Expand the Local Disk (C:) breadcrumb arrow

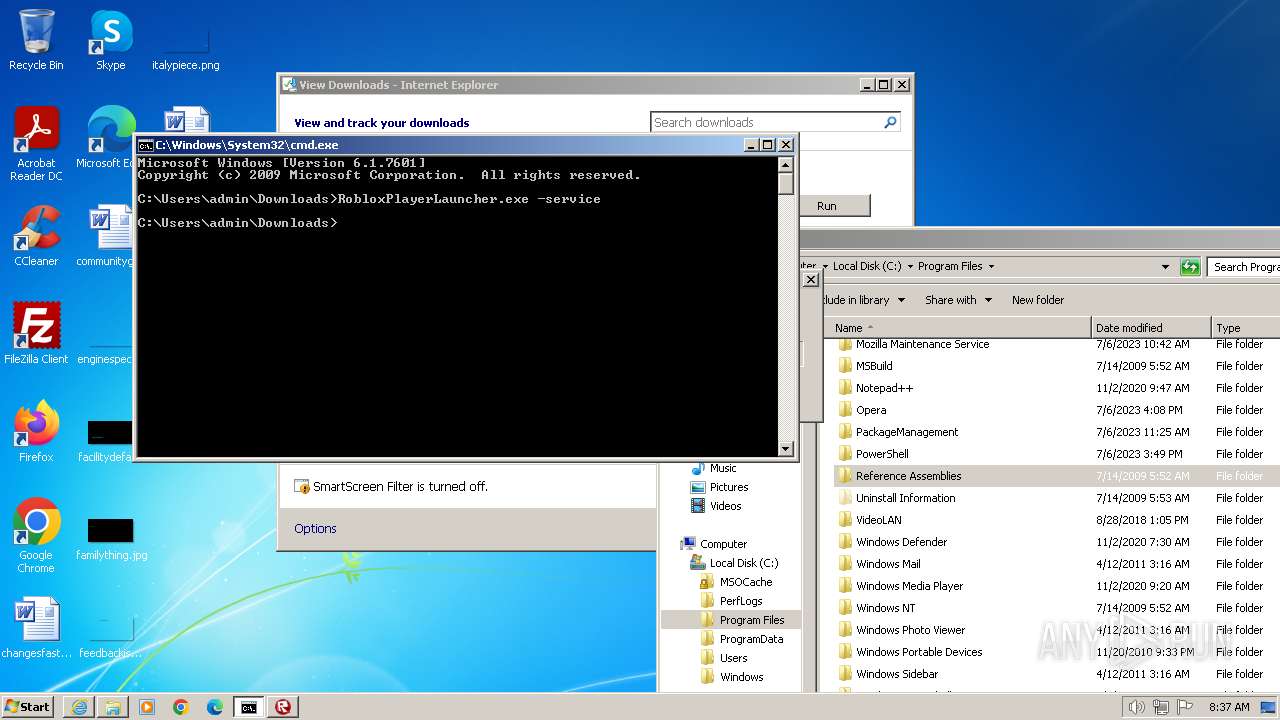pyautogui.click(x=911, y=266)
